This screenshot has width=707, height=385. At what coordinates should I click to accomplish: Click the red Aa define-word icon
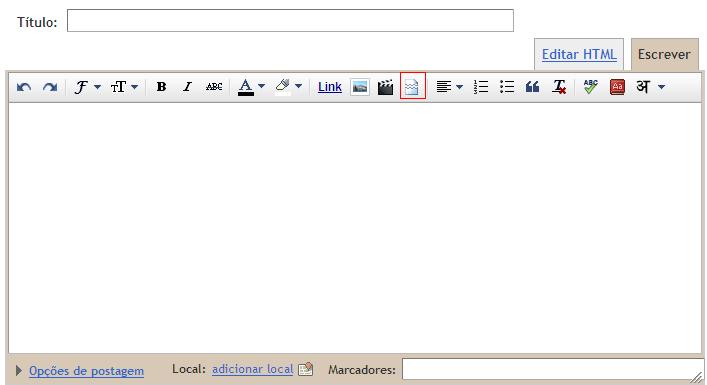pos(617,87)
